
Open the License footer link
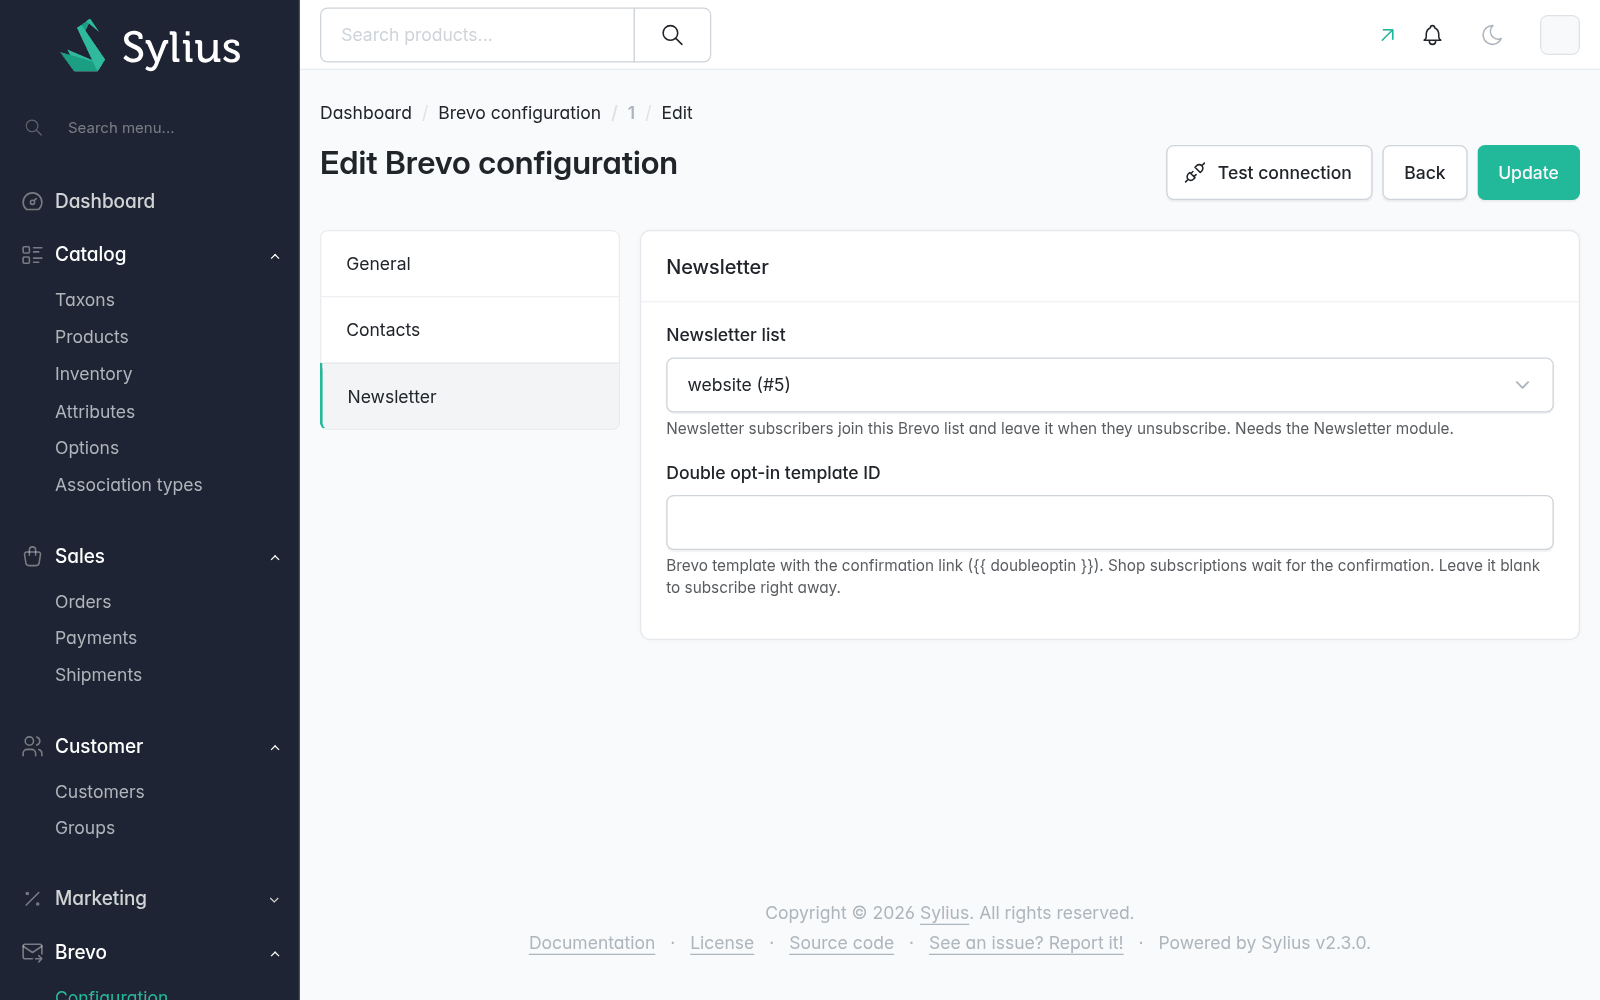pyautogui.click(x=722, y=943)
